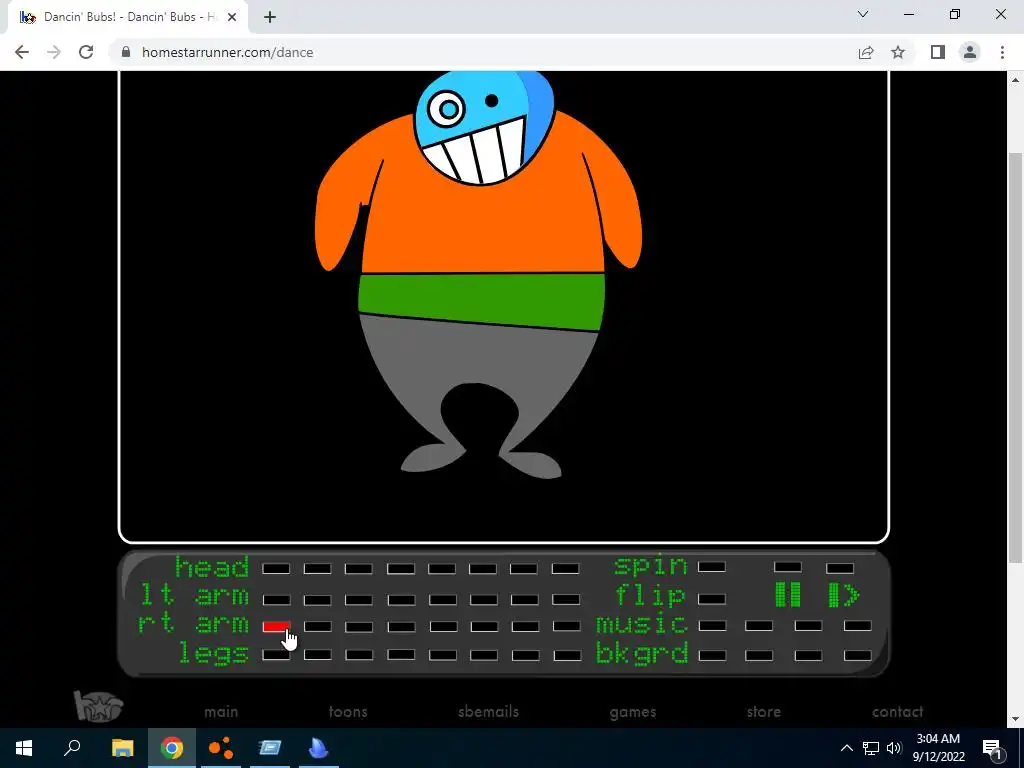Open the main link in footer

click(x=221, y=712)
